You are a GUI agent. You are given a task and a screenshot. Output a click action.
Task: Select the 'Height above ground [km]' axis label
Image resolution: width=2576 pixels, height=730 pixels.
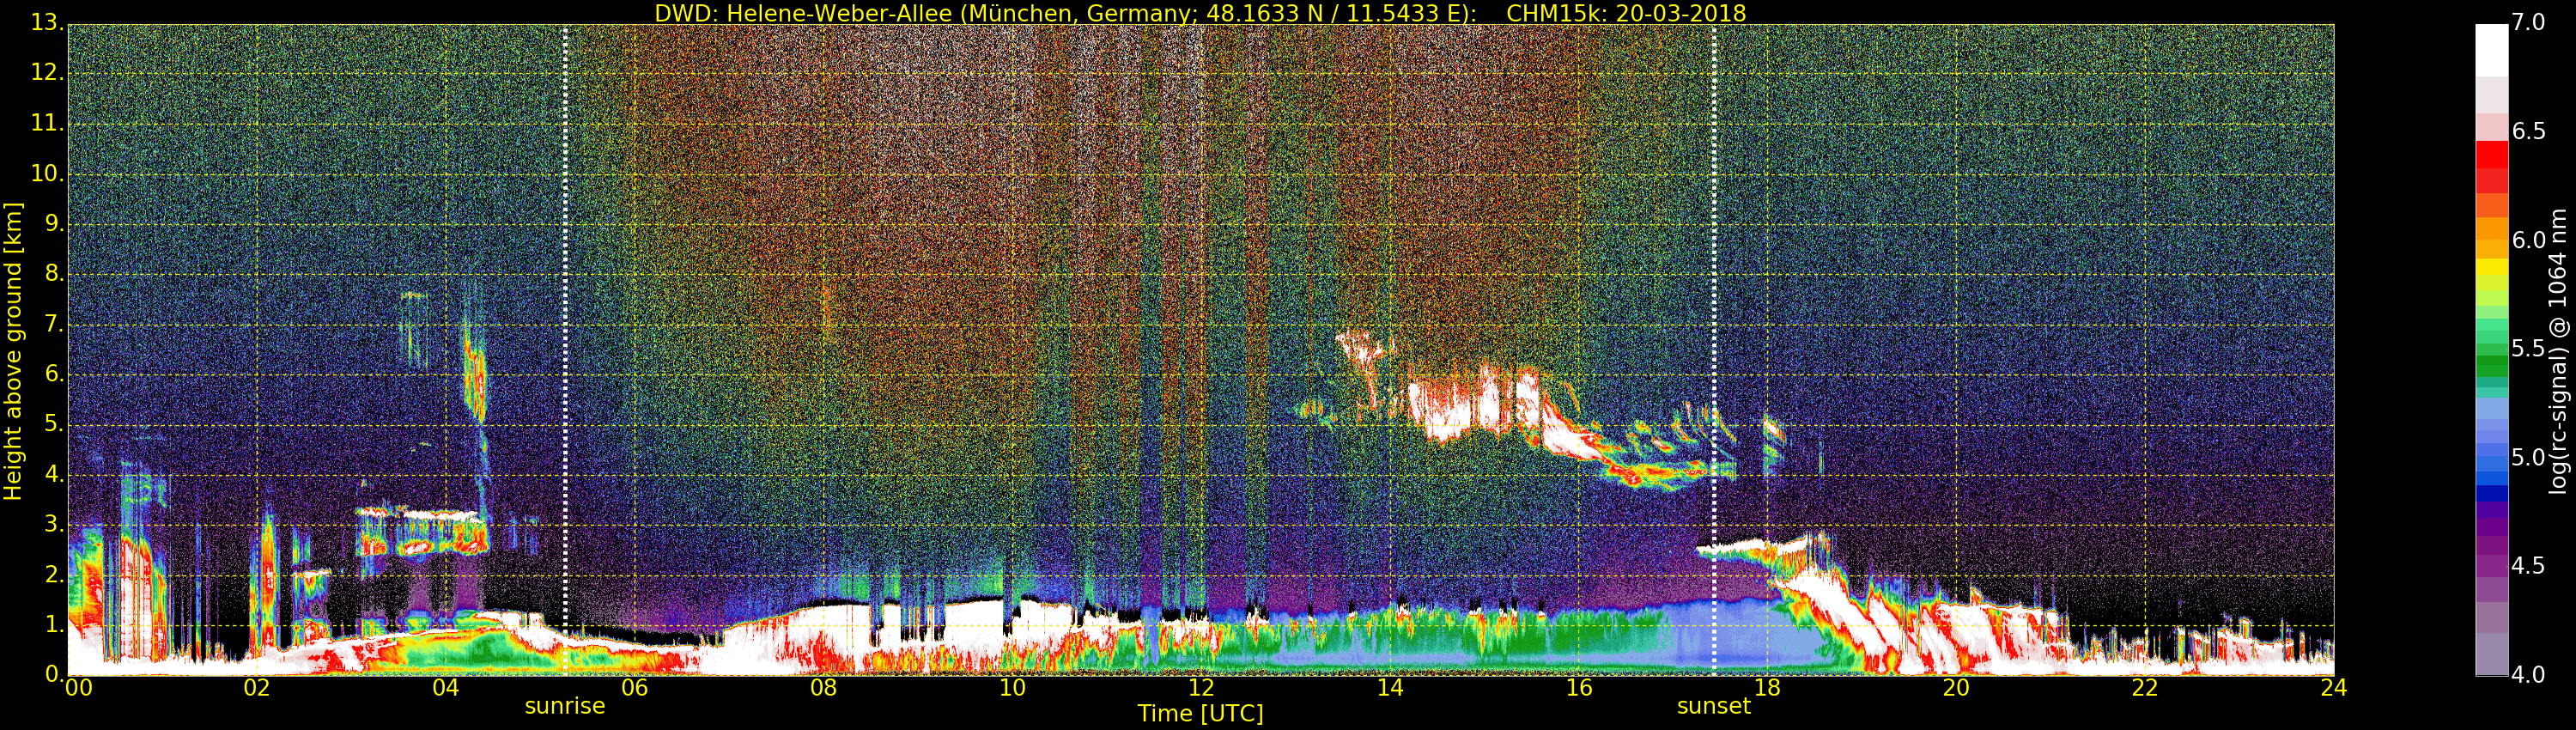[x=13, y=351]
